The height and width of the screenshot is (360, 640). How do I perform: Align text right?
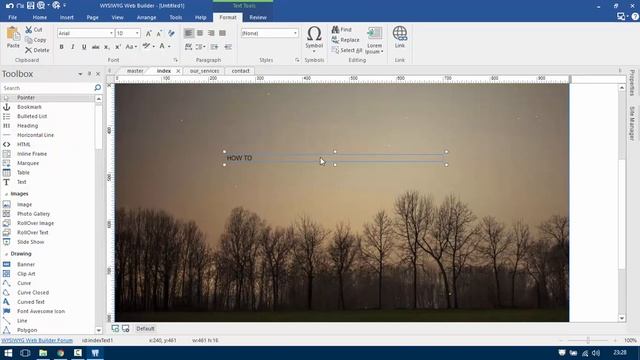(211, 33)
